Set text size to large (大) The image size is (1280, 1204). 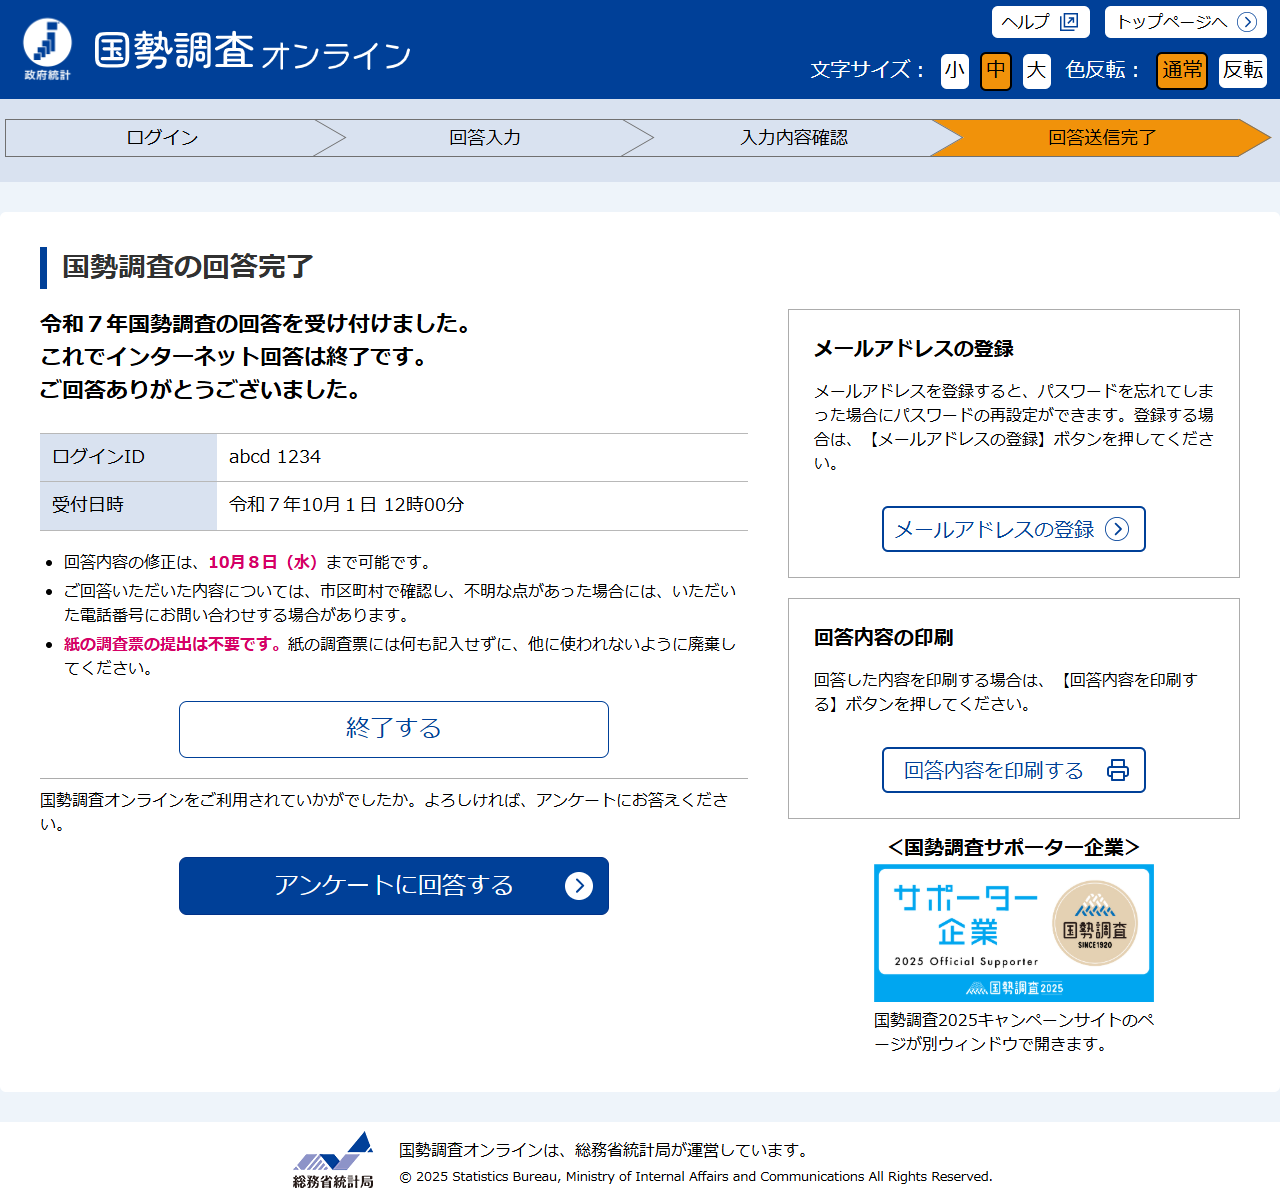point(1036,70)
